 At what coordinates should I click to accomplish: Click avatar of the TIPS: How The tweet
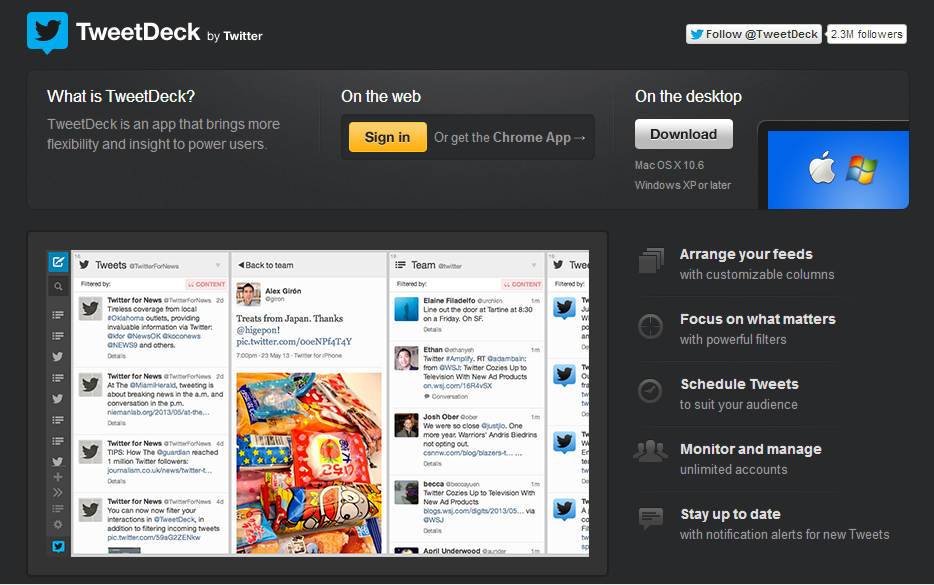pos(90,452)
